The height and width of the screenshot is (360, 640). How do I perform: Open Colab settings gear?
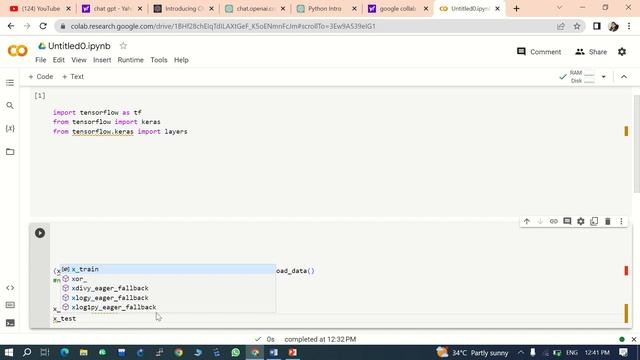(x=622, y=52)
